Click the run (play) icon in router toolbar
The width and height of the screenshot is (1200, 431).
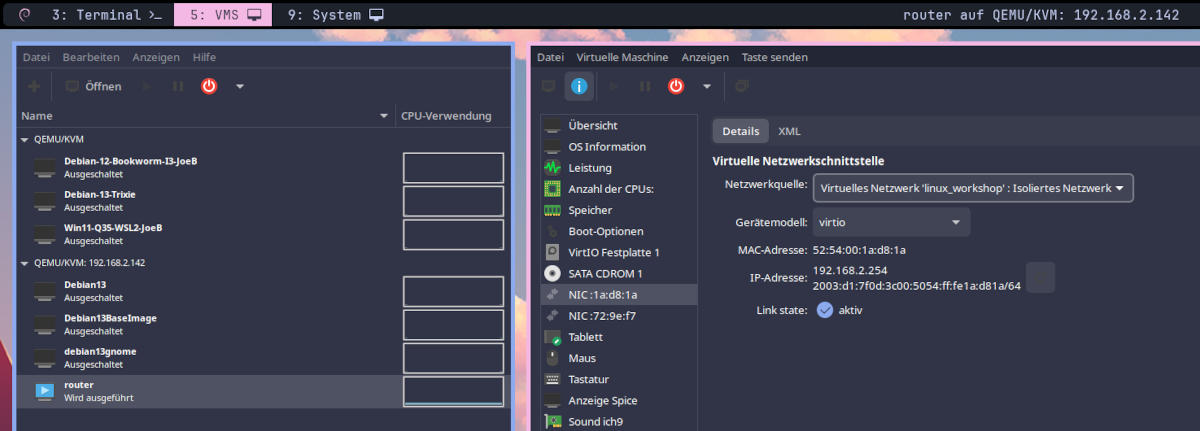point(615,86)
